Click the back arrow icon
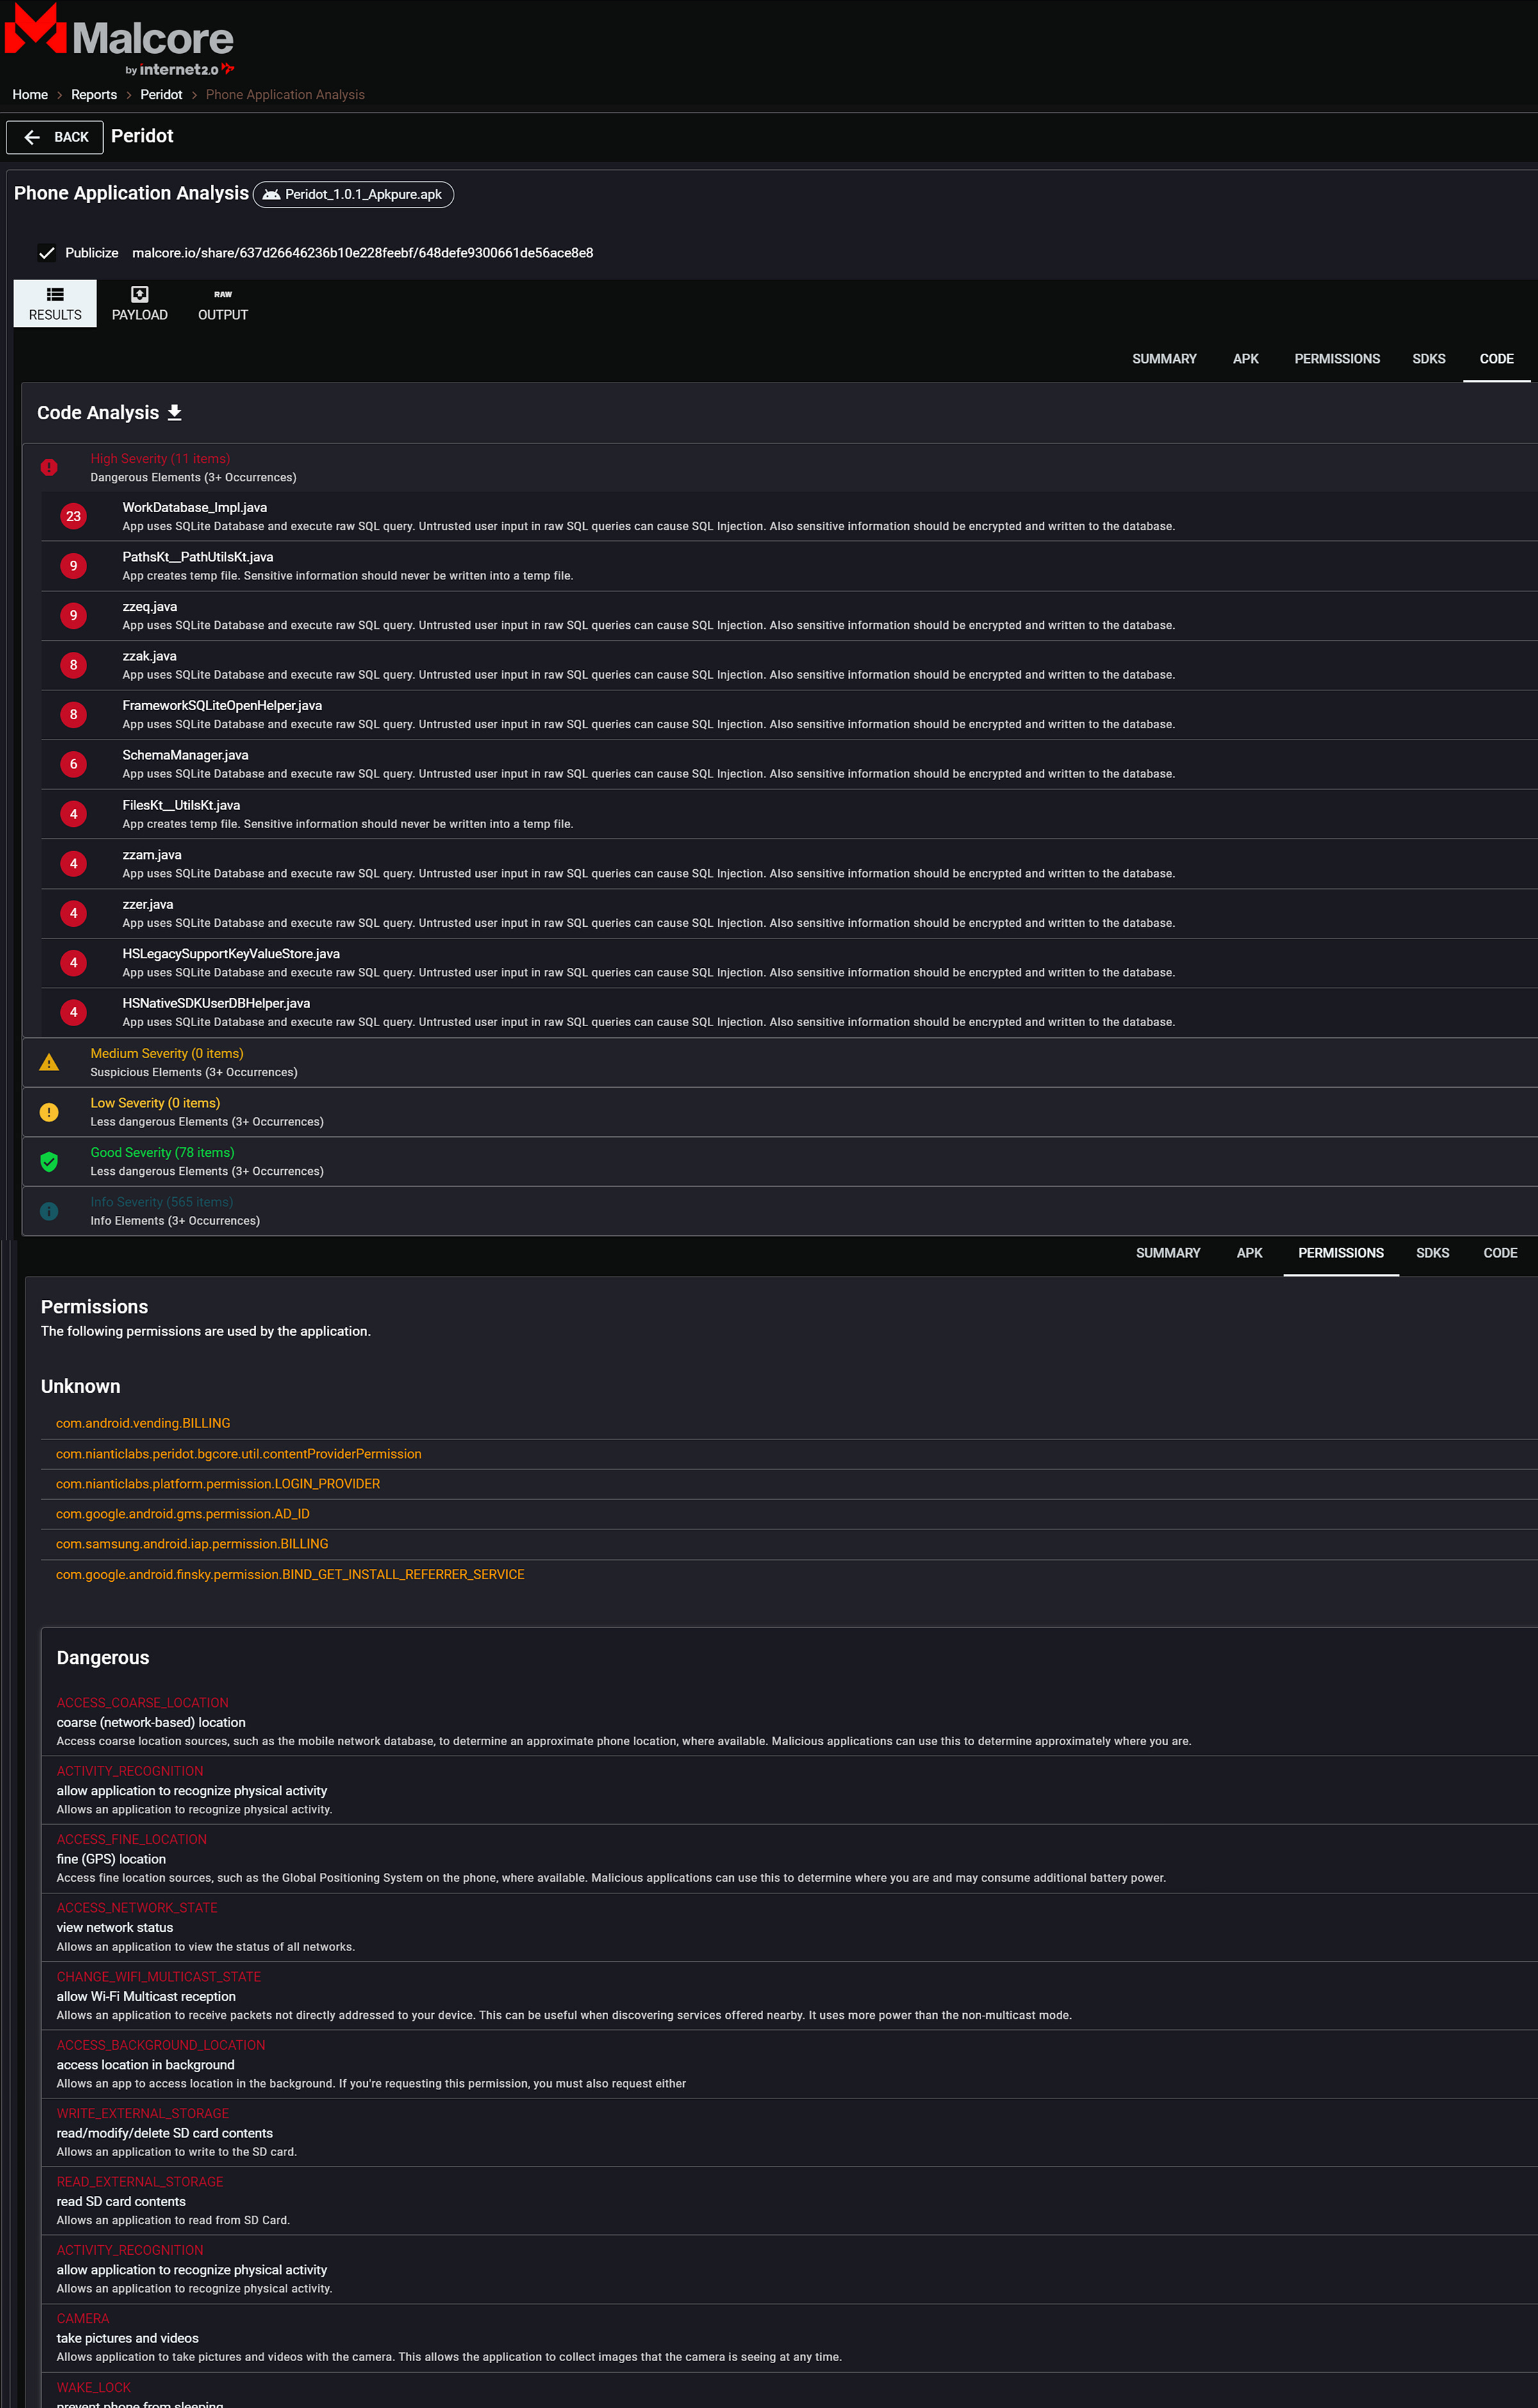 (32, 137)
